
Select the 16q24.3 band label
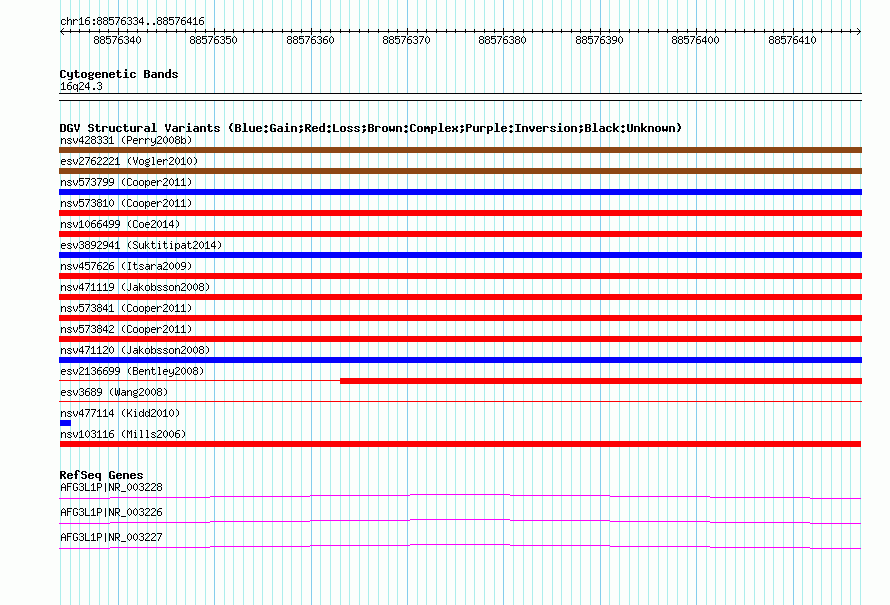pos(81,86)
